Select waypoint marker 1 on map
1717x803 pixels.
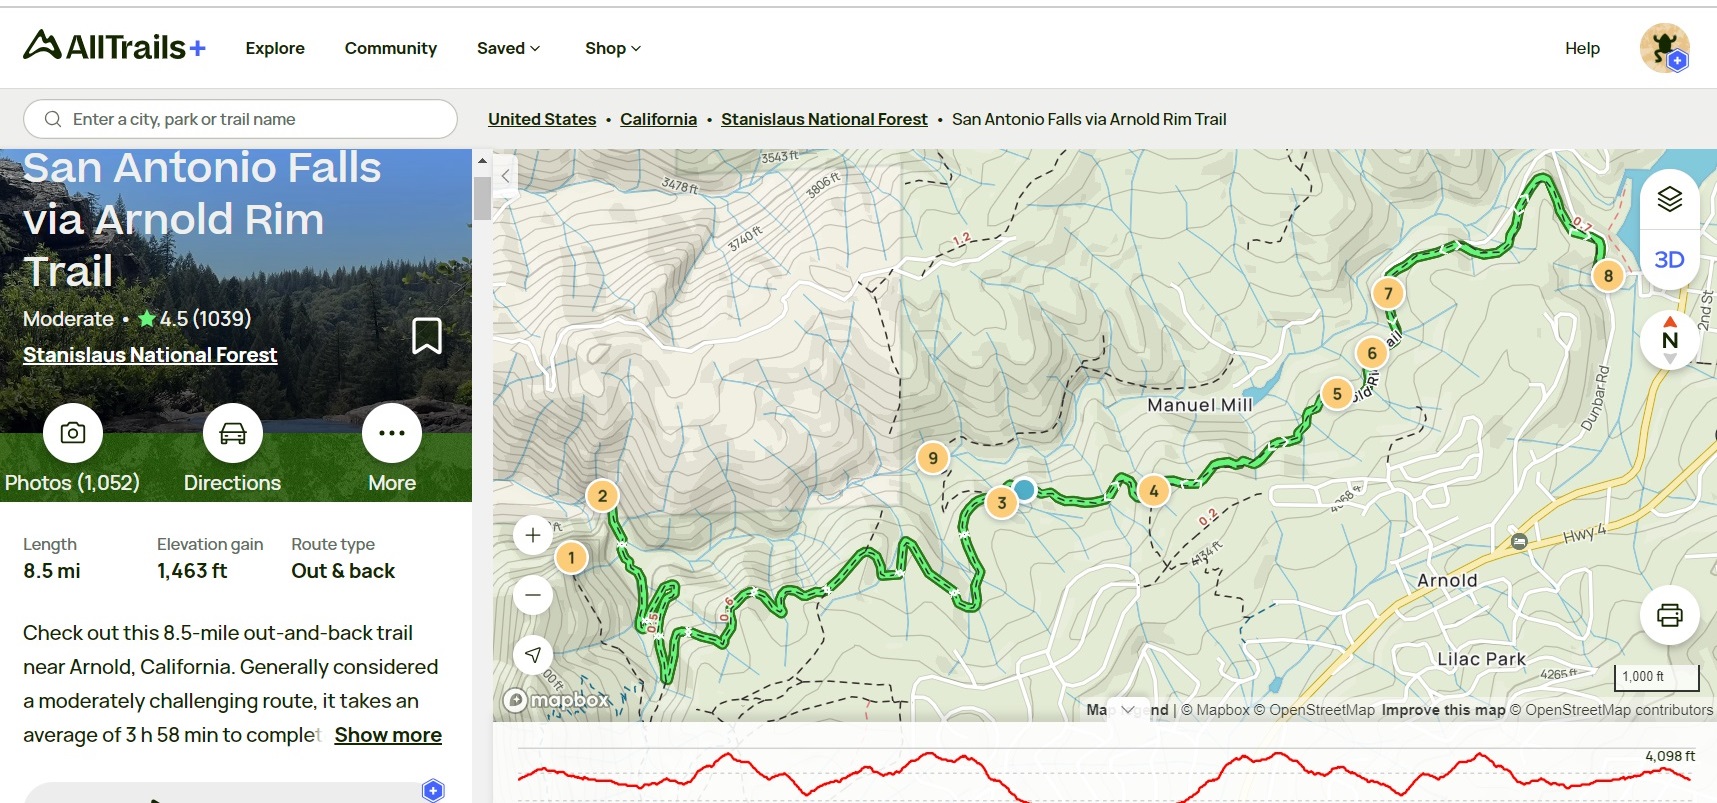pyautogui.click(x=571, y=557)
